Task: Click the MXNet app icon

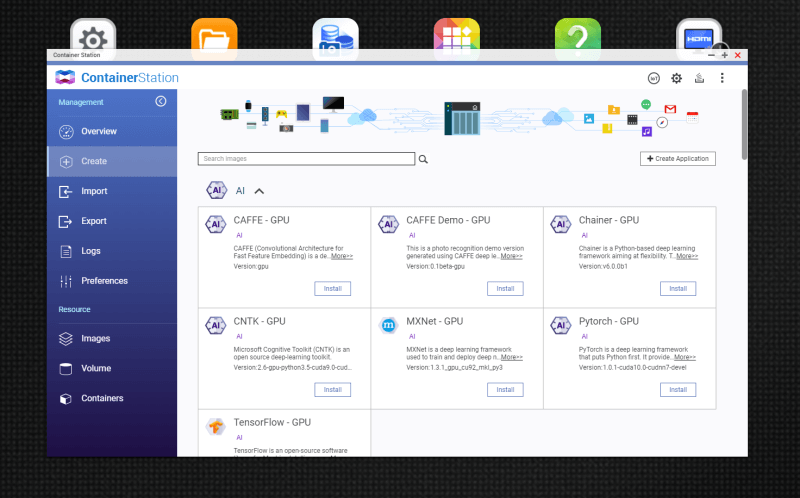Action: (388, 325)
